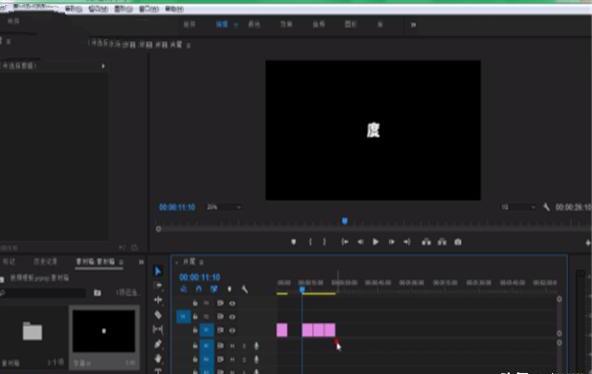Toggle visibility eye of middle video track
The height and width of the screenshot is (374, 592).
232,317
